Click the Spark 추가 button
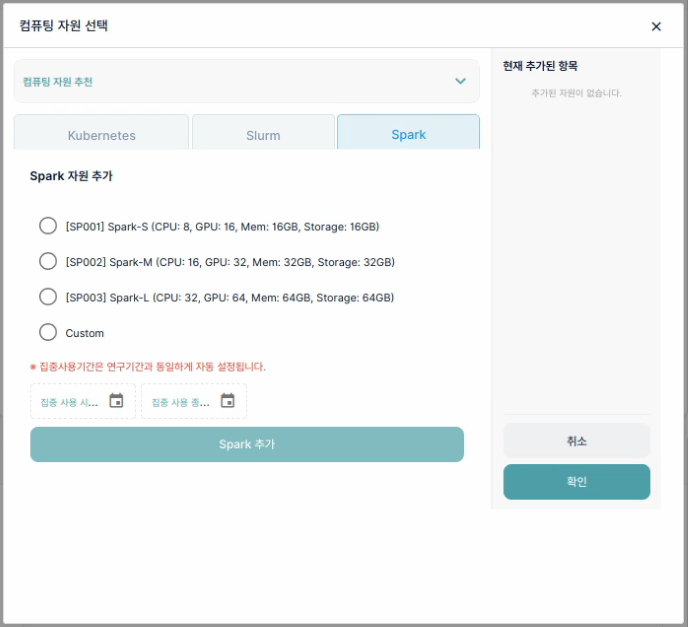Viewport: 688px width, 627px height. [247, 444]
